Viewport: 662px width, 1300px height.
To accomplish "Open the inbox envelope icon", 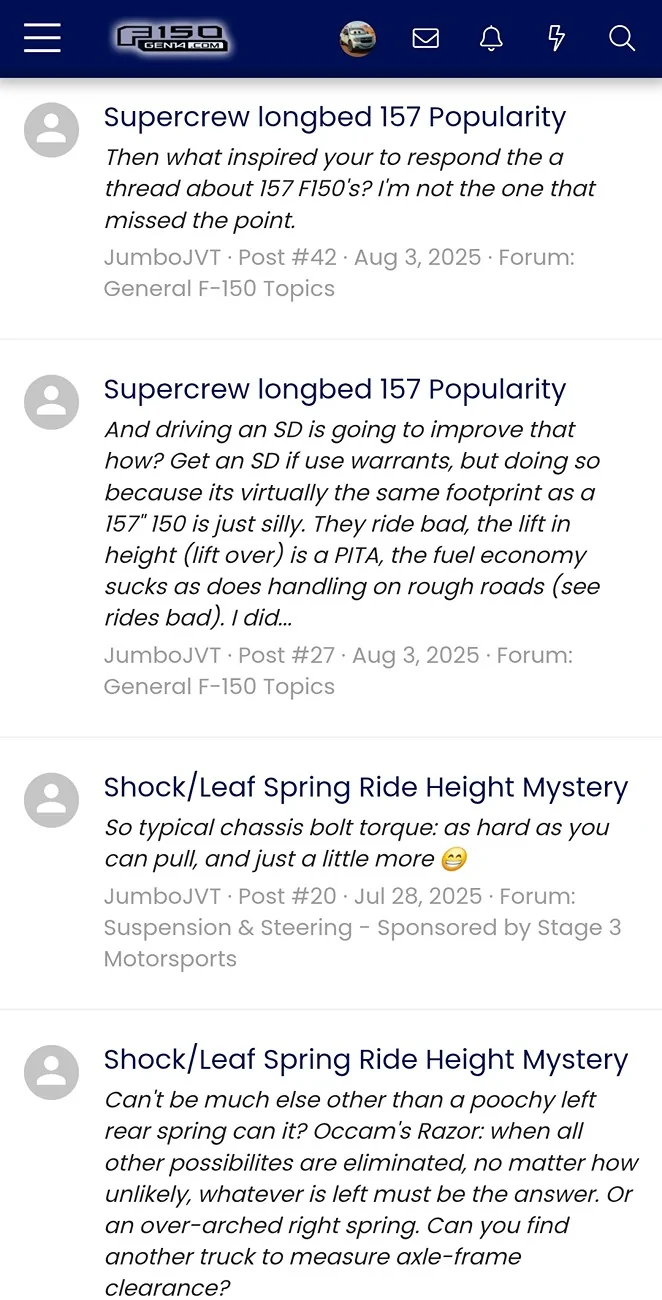I will click(425, 38).
